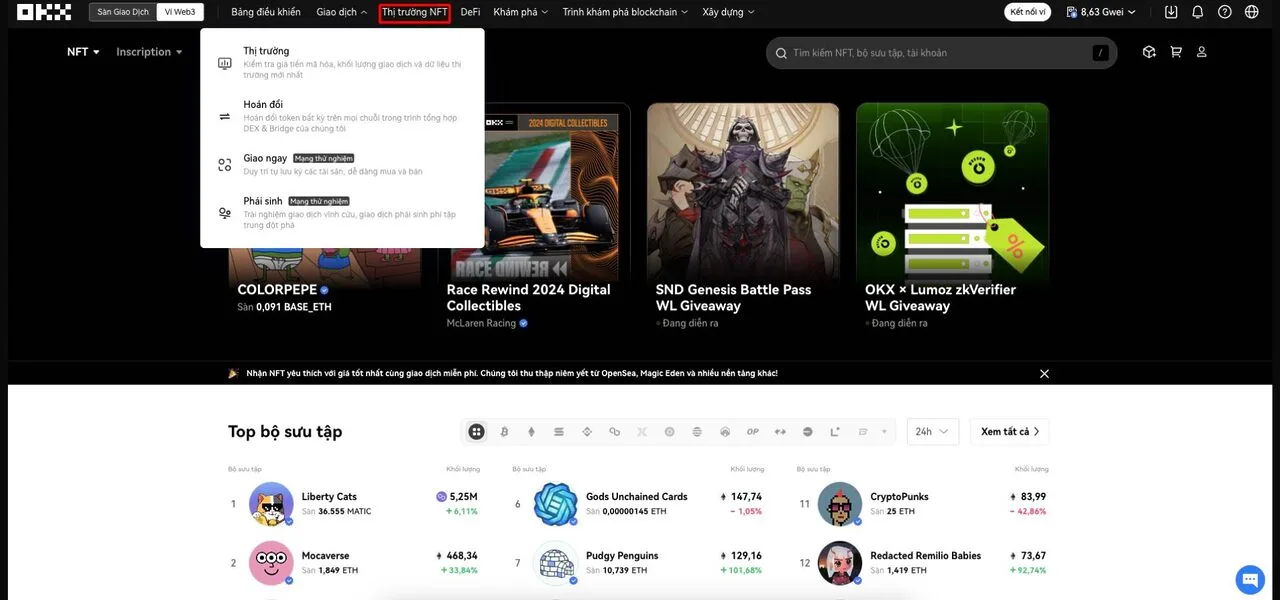Filter top collections by Bitcoin chain icon
Viewport: 1280px width, 600px height.
click(x=504, y=432)
